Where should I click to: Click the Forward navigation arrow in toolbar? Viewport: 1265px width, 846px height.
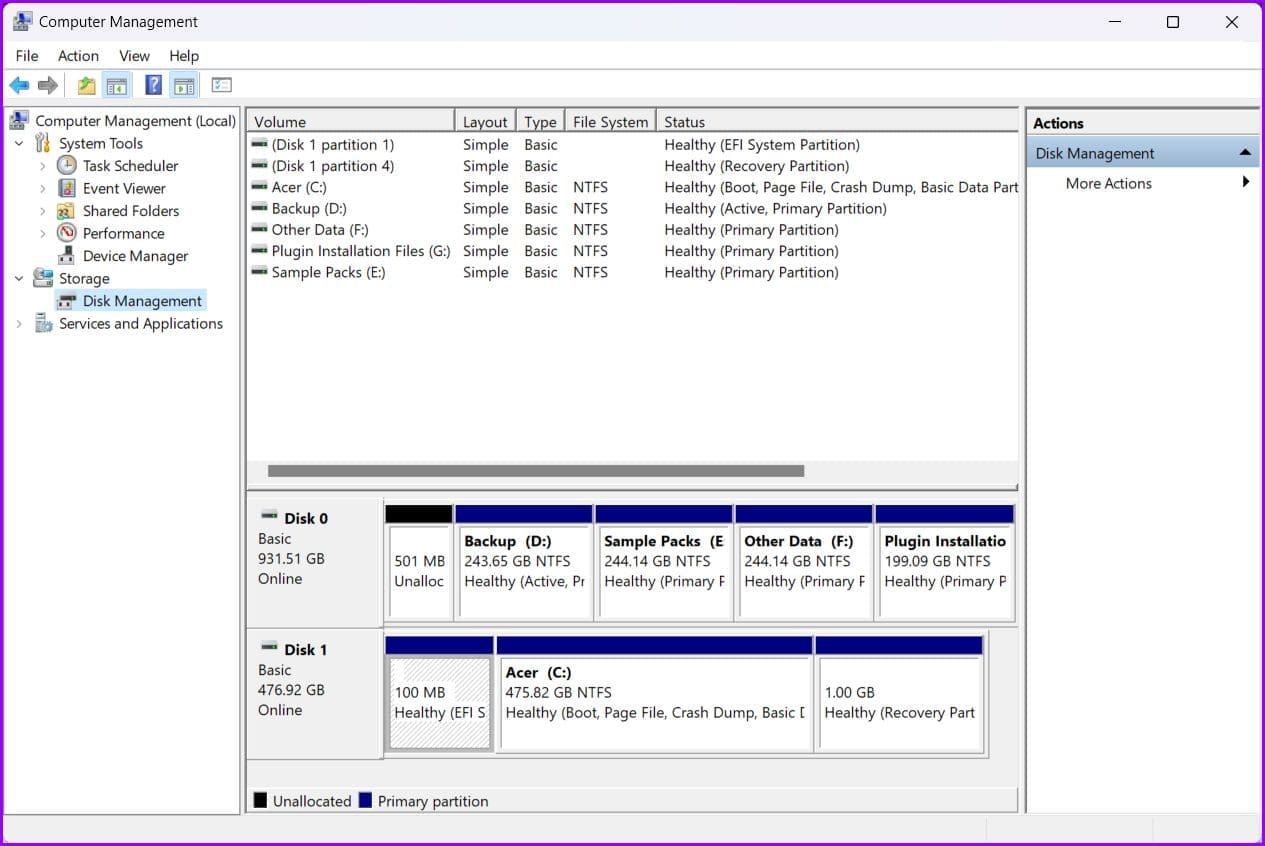coord(46,85)
